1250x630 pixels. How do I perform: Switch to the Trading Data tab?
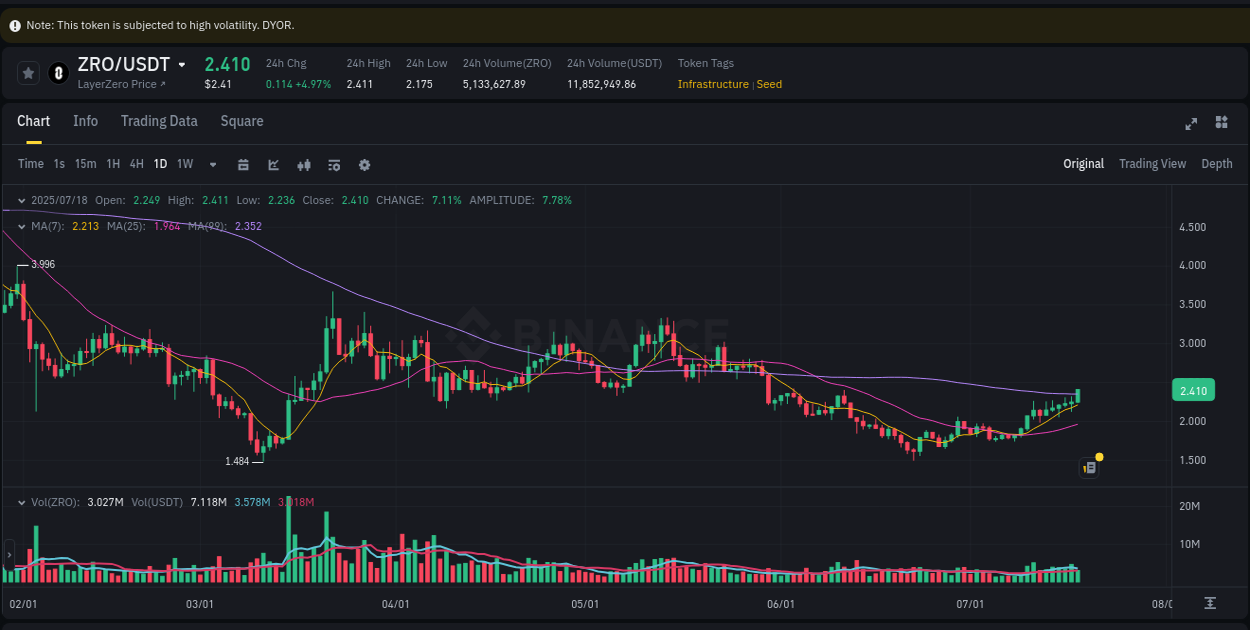pos(159,121)
